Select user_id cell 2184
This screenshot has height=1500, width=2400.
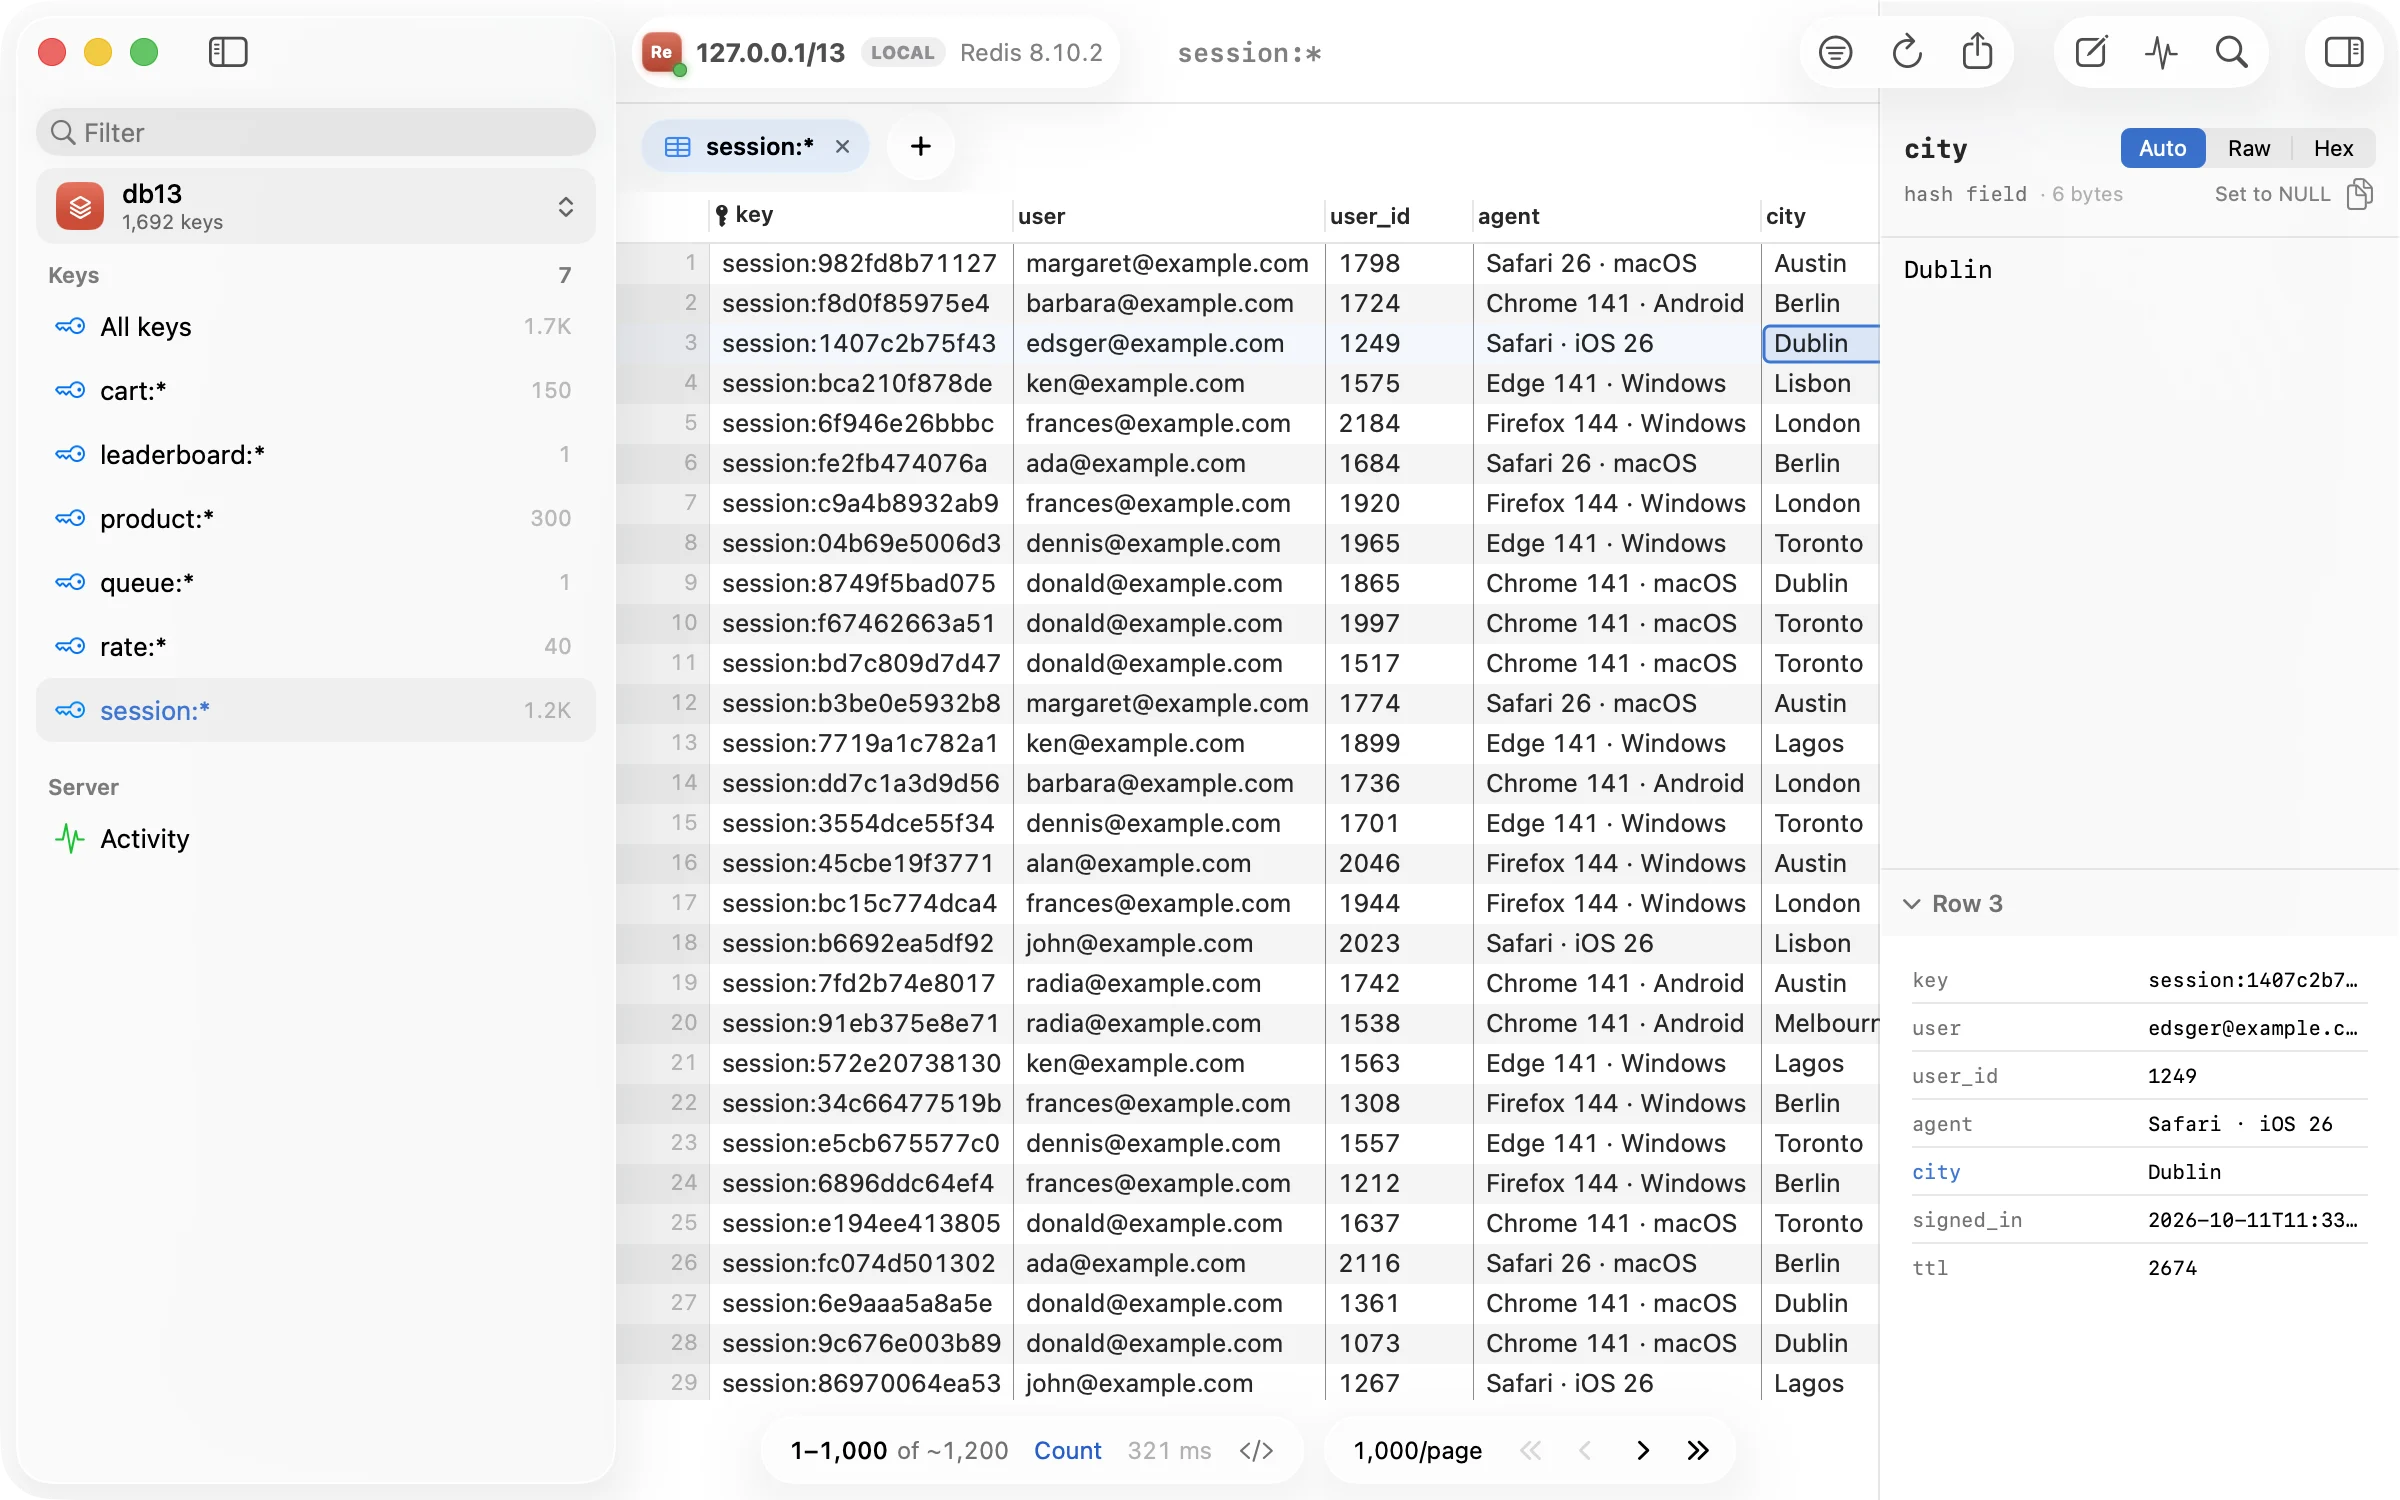click(1399, 423)
